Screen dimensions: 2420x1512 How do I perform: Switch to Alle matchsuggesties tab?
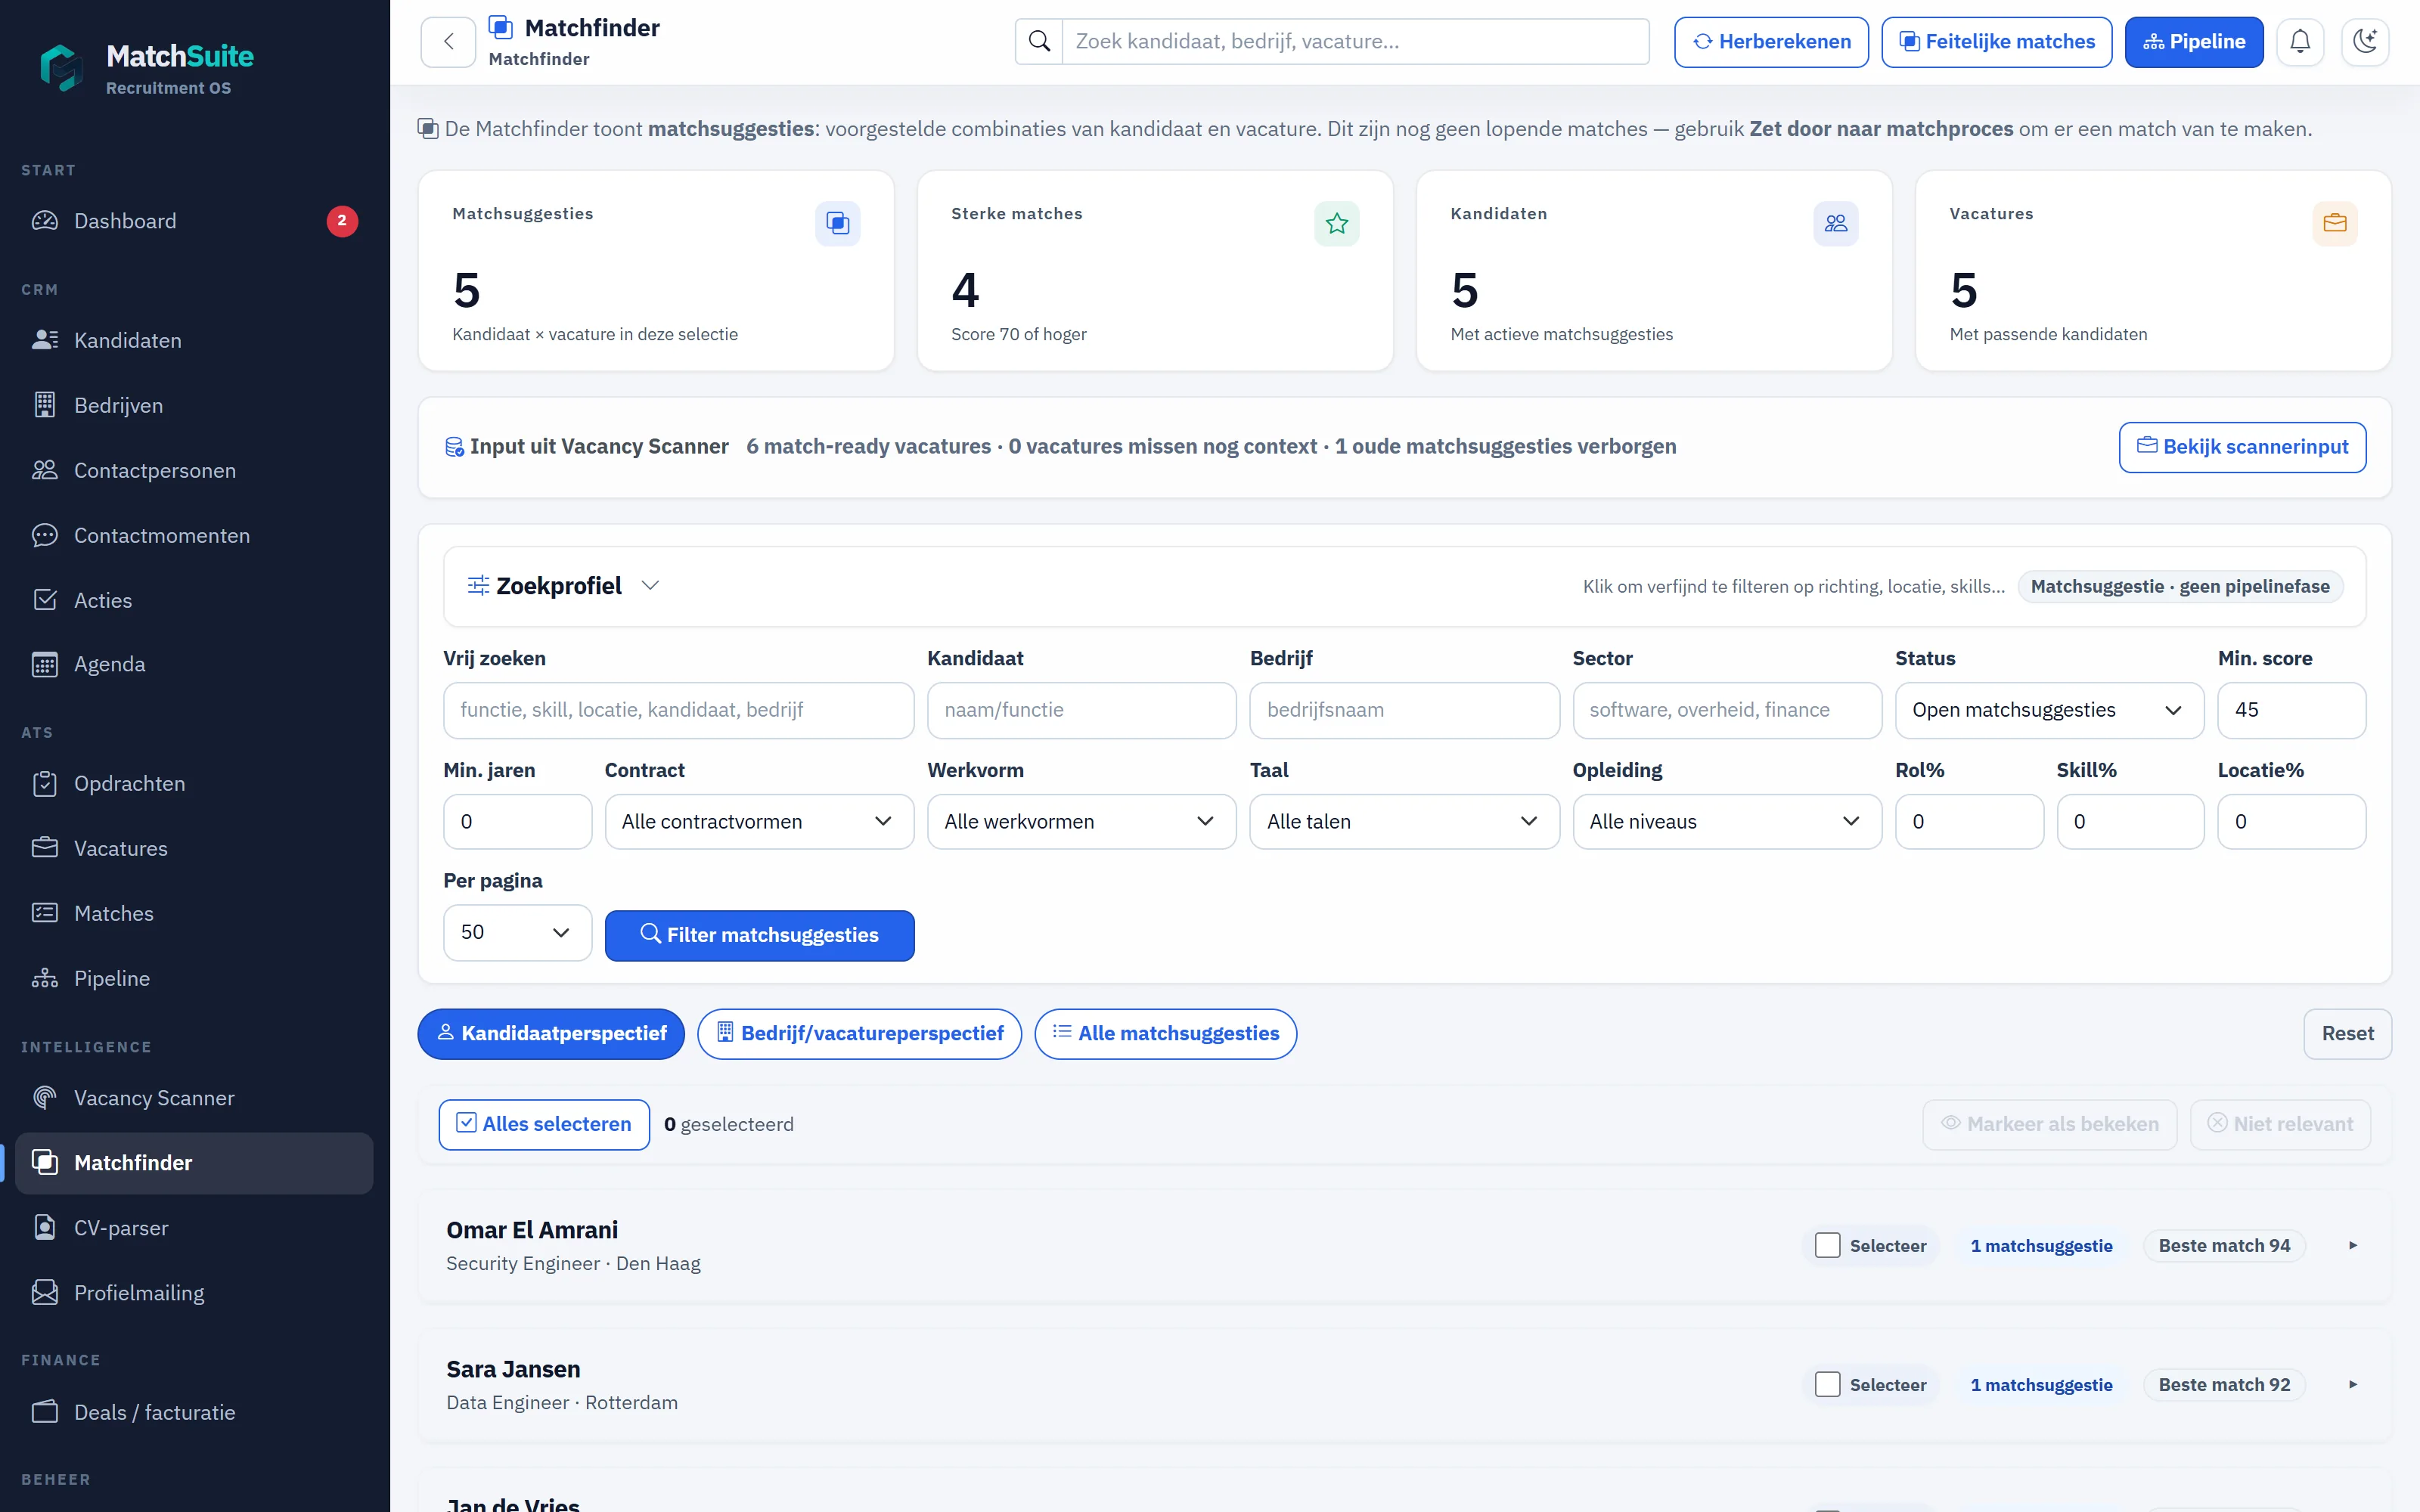coord(1166,1034)
